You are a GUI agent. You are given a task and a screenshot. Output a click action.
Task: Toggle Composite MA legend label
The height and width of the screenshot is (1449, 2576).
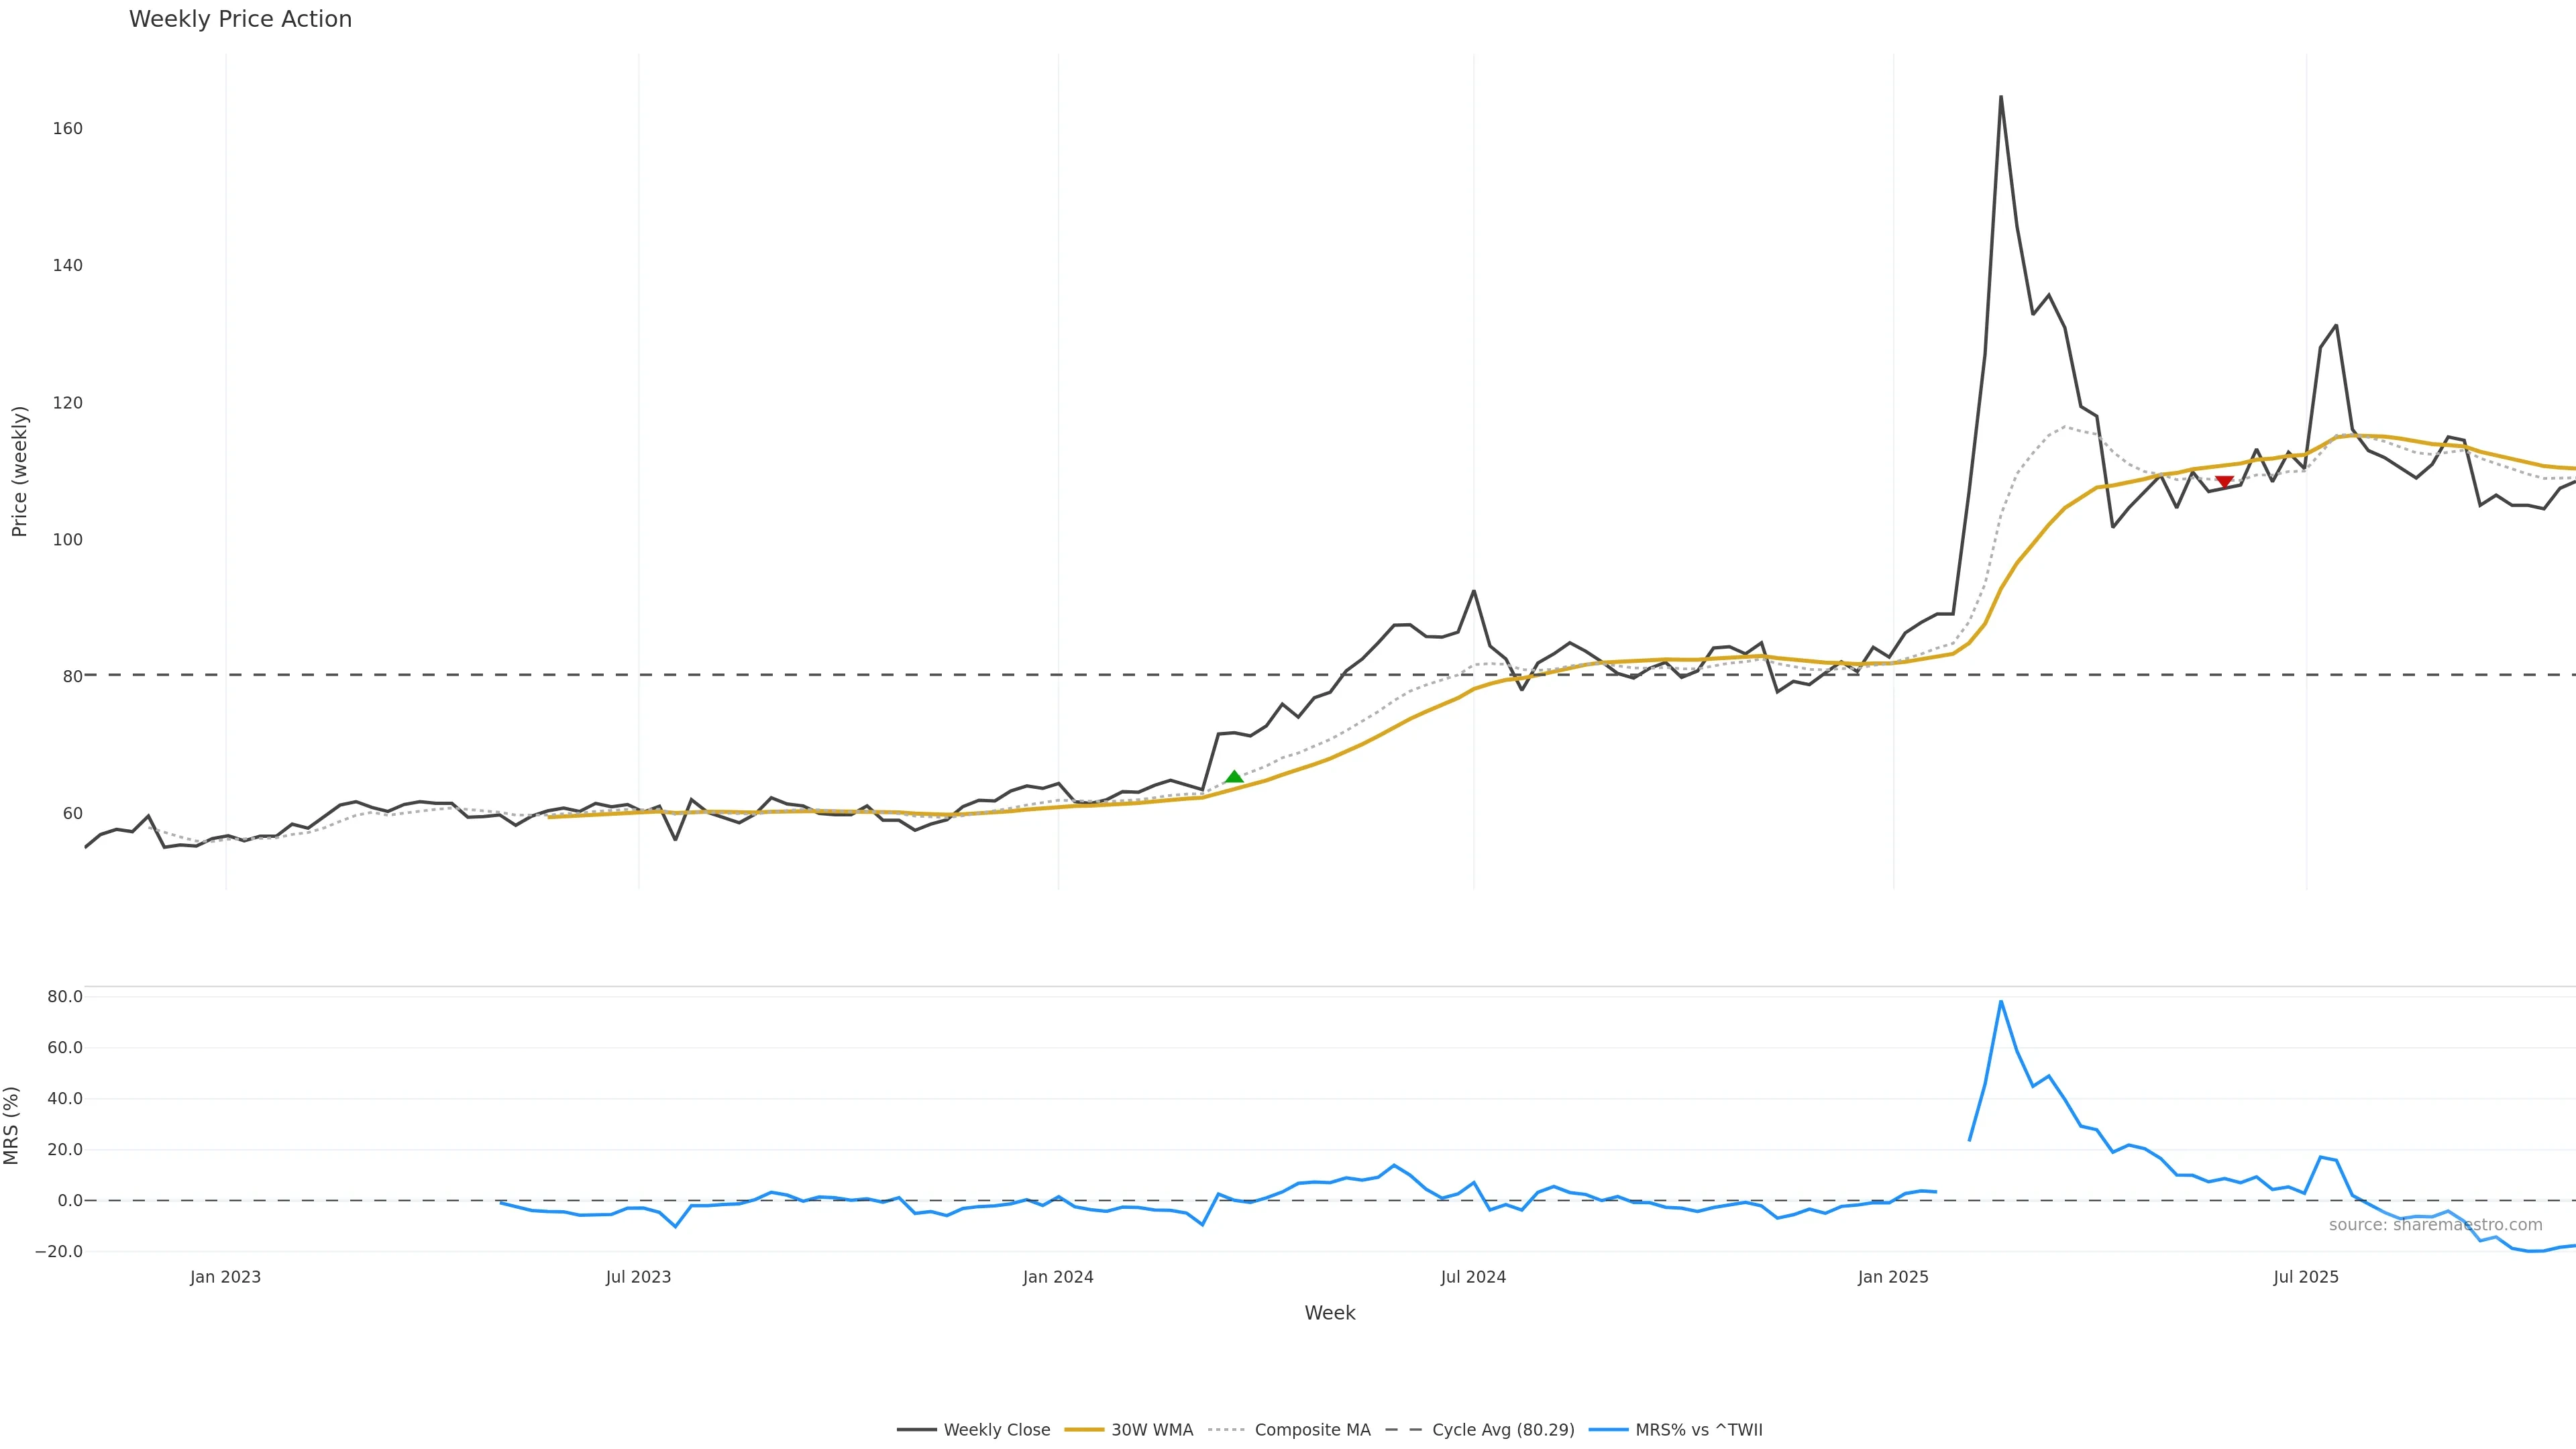(x=1312, y=1430)
